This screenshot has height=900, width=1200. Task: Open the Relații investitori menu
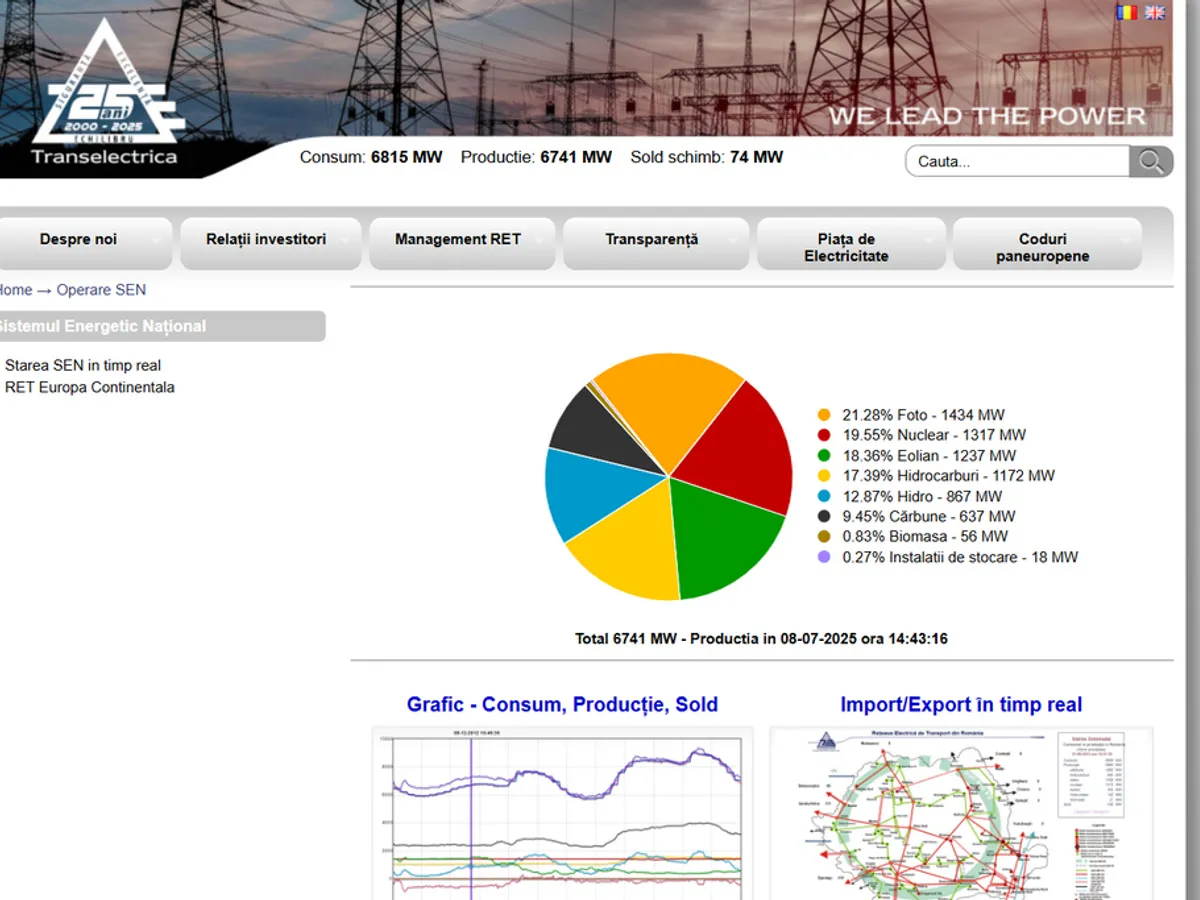tap(266, 240)
